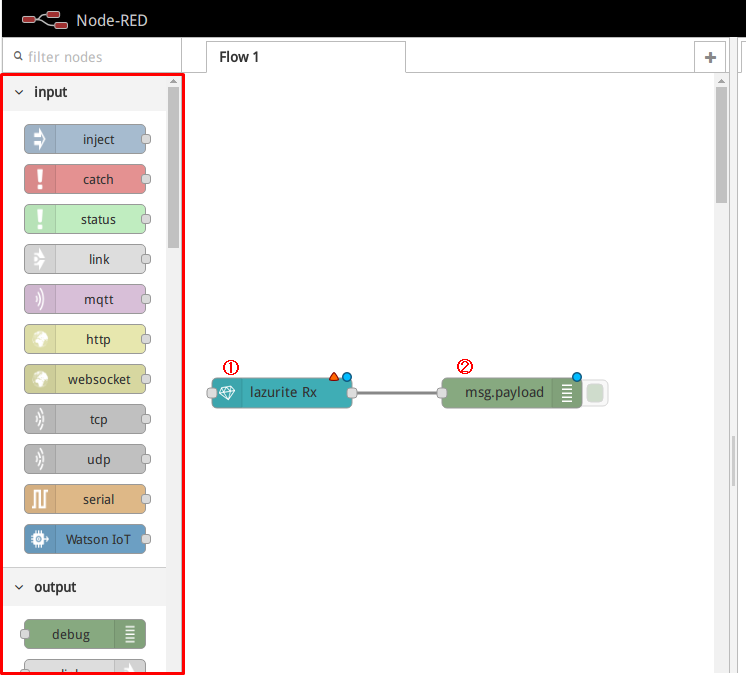Click the lazurite Rx node on canvas
The width and height of the screenshot is (746, 675).
(x=282, y=392)
